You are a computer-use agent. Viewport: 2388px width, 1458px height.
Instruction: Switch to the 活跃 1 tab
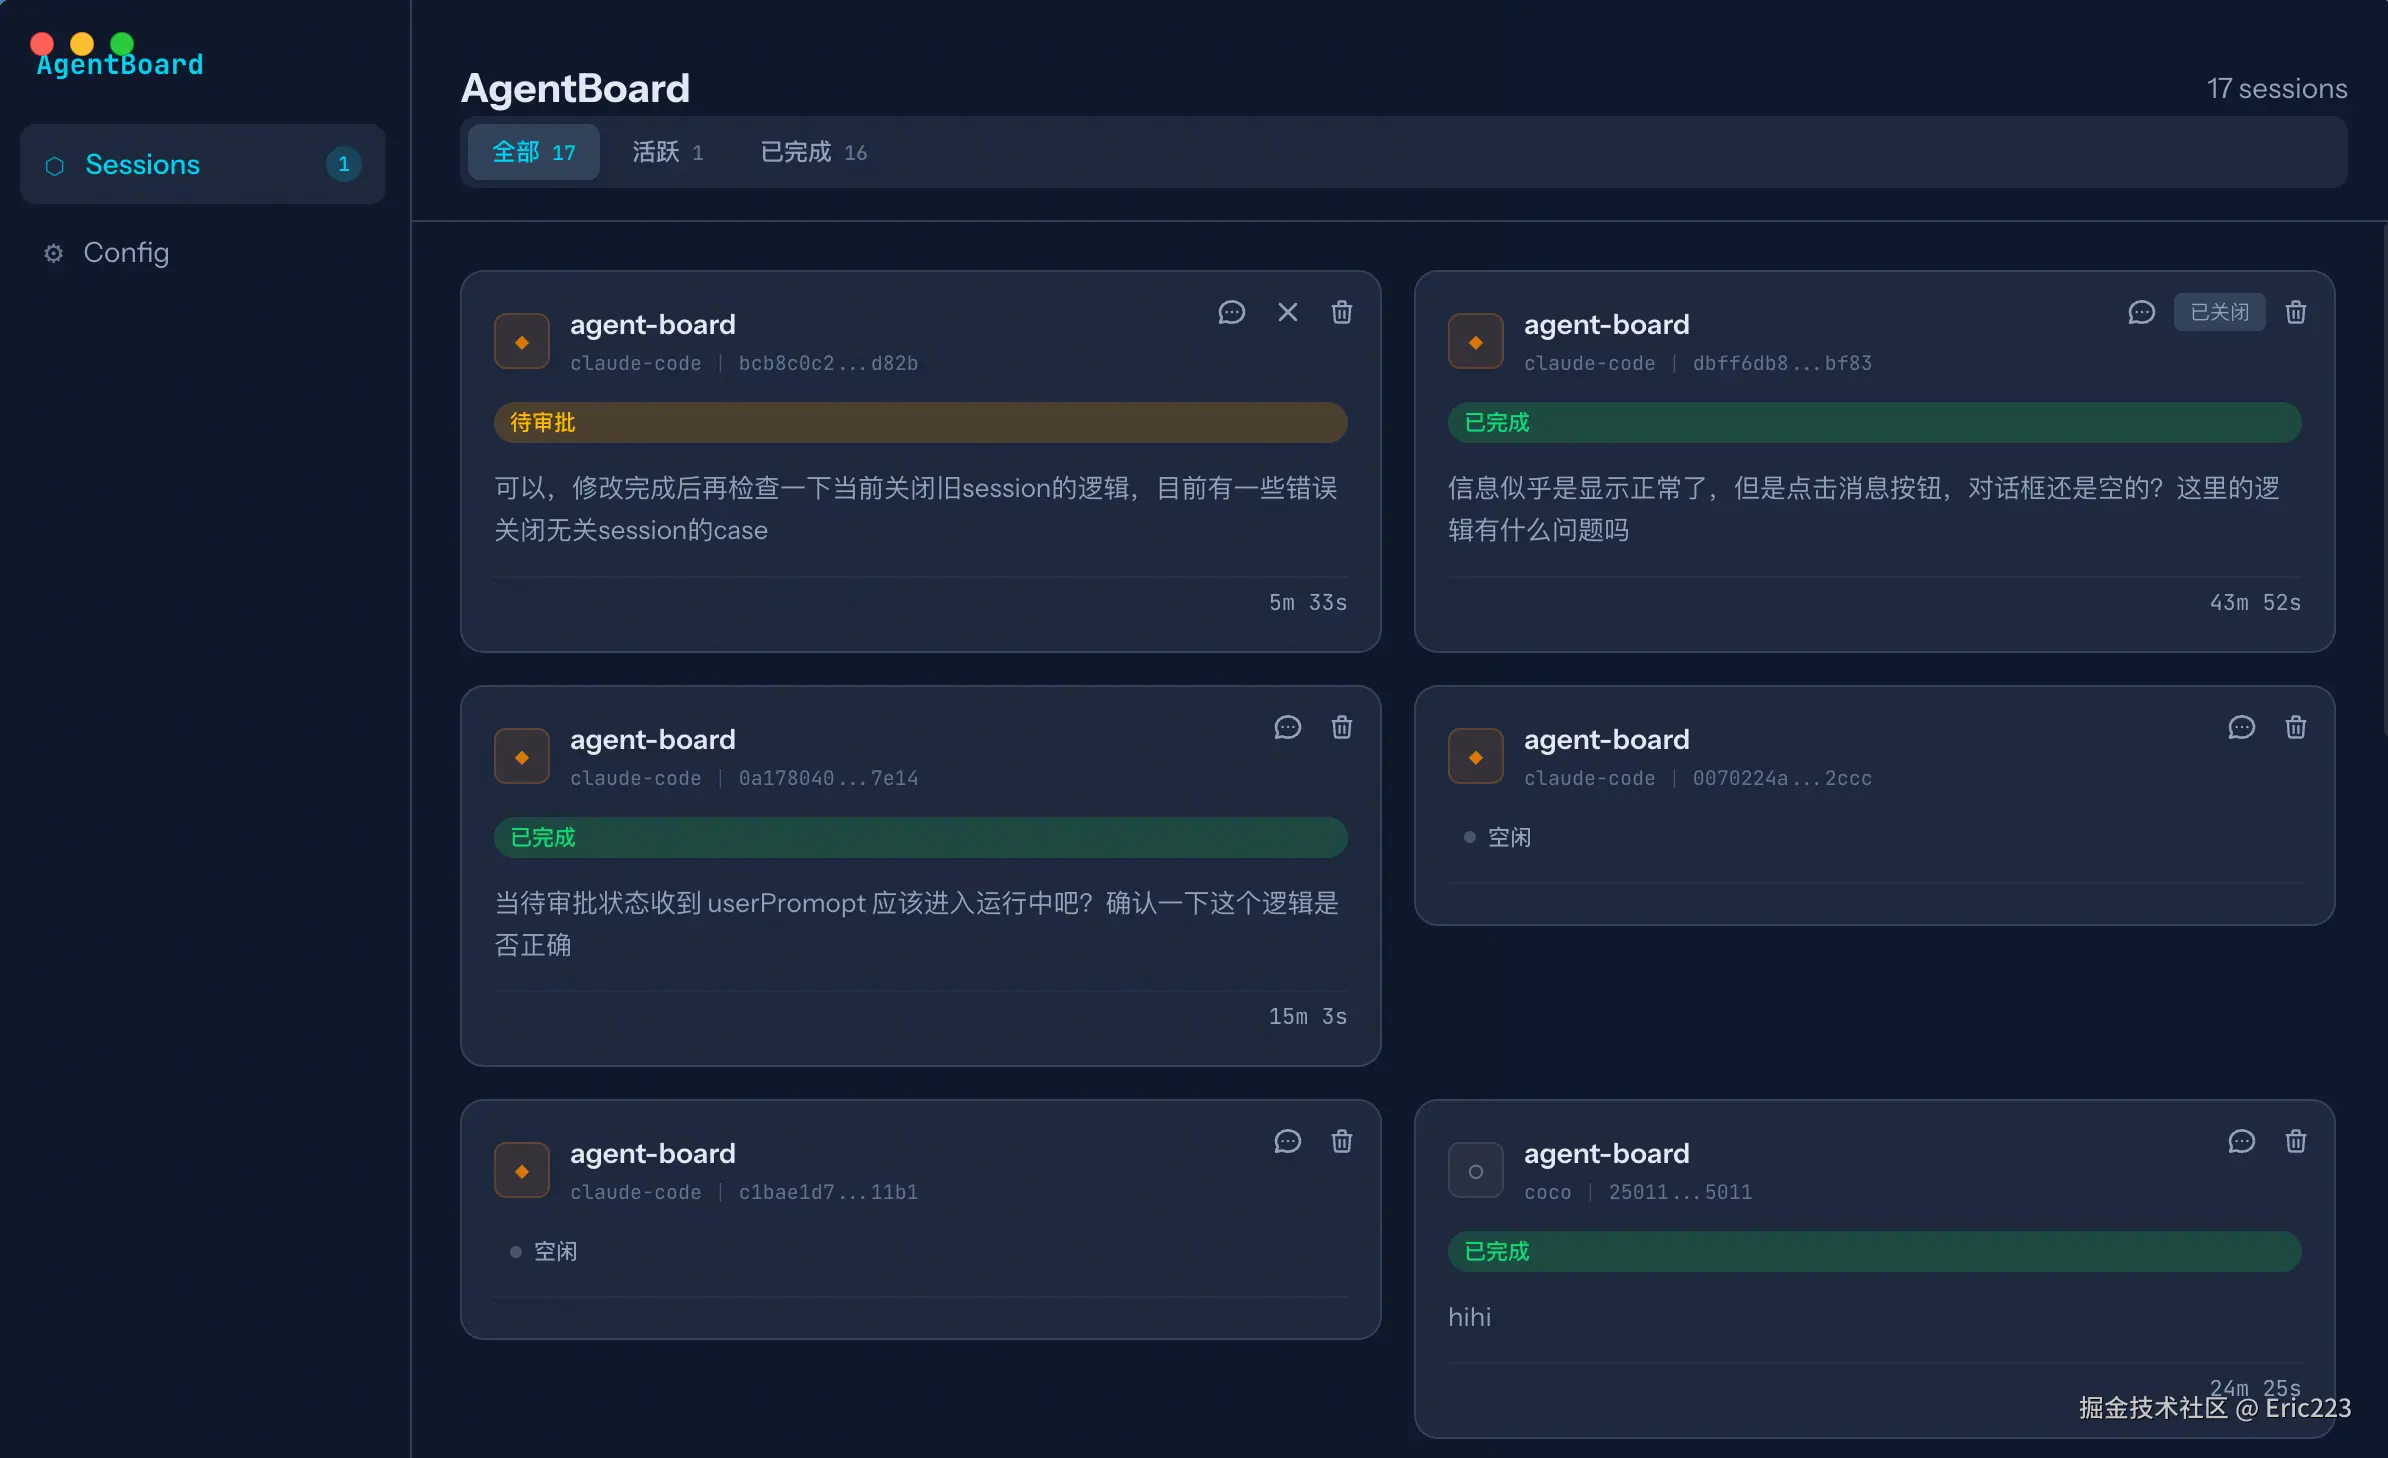667,152
